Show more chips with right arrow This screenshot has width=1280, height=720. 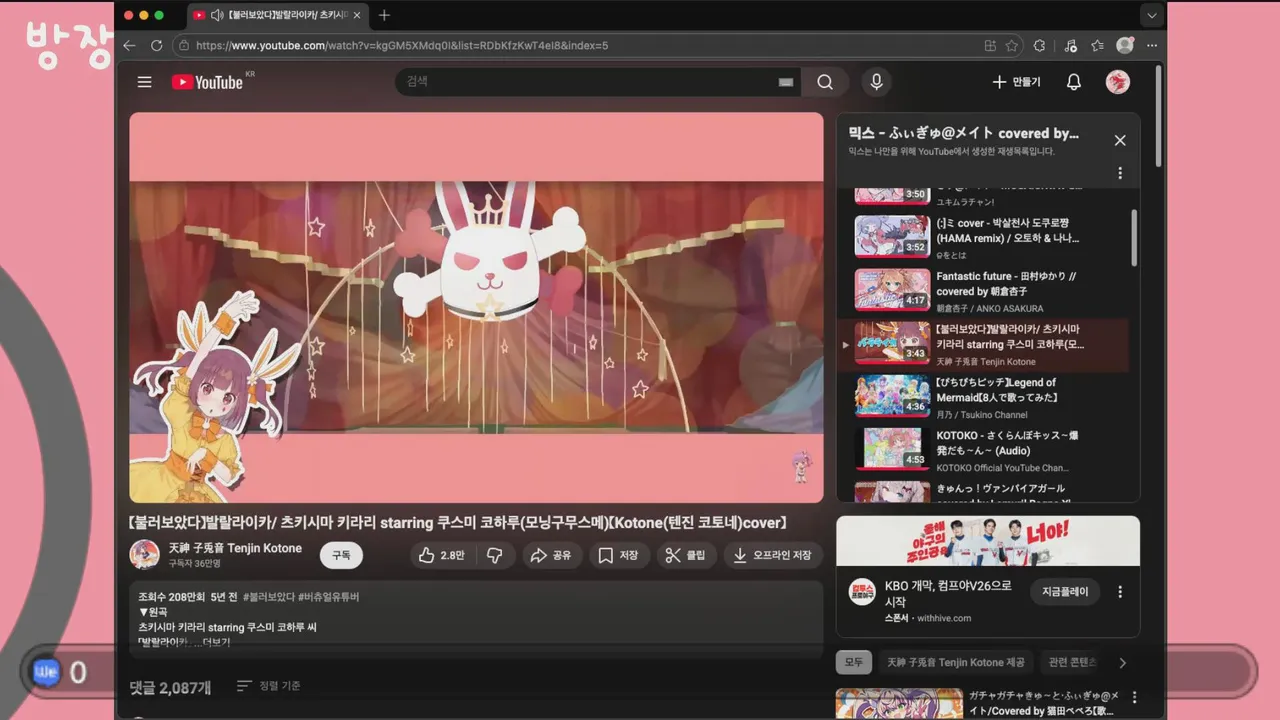click(1122, 662)
